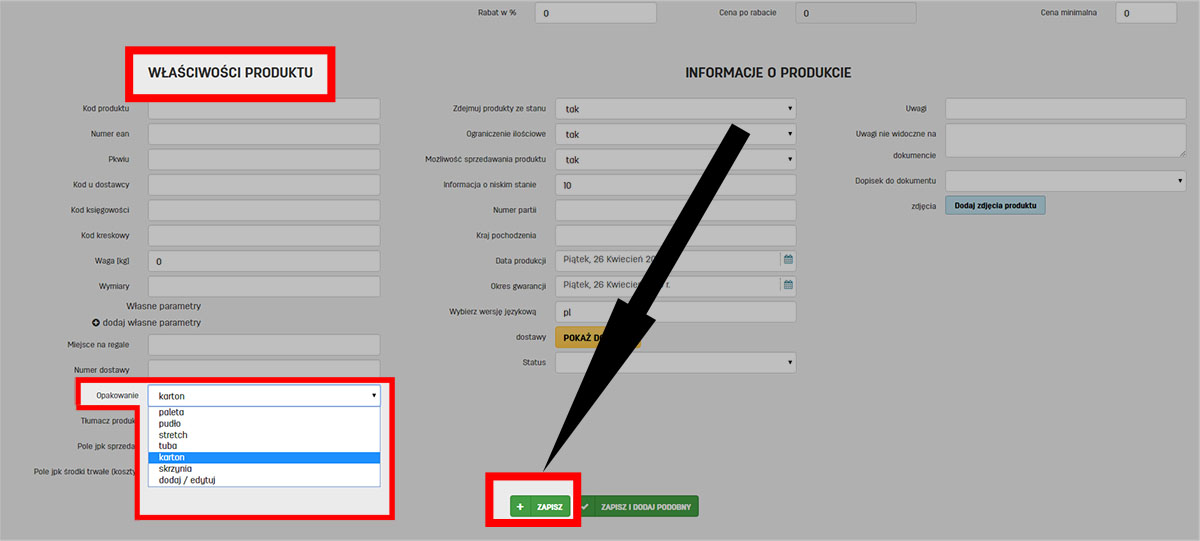Image resolution: width=1200 pixels, height=541 pixels.
Task: Select 'skrzynia' packaging option
Action: pos(175,468)
